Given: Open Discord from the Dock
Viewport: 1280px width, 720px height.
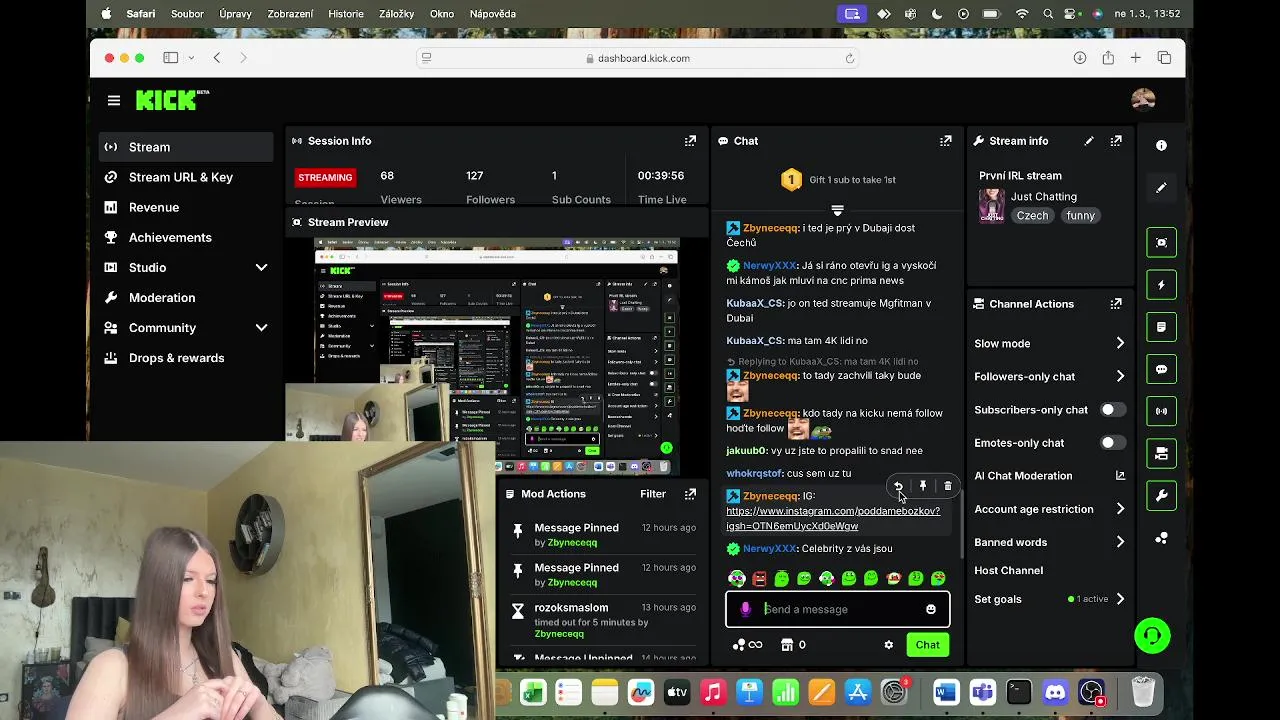Looking at the screenshot, I should [x=1056, y=692].
